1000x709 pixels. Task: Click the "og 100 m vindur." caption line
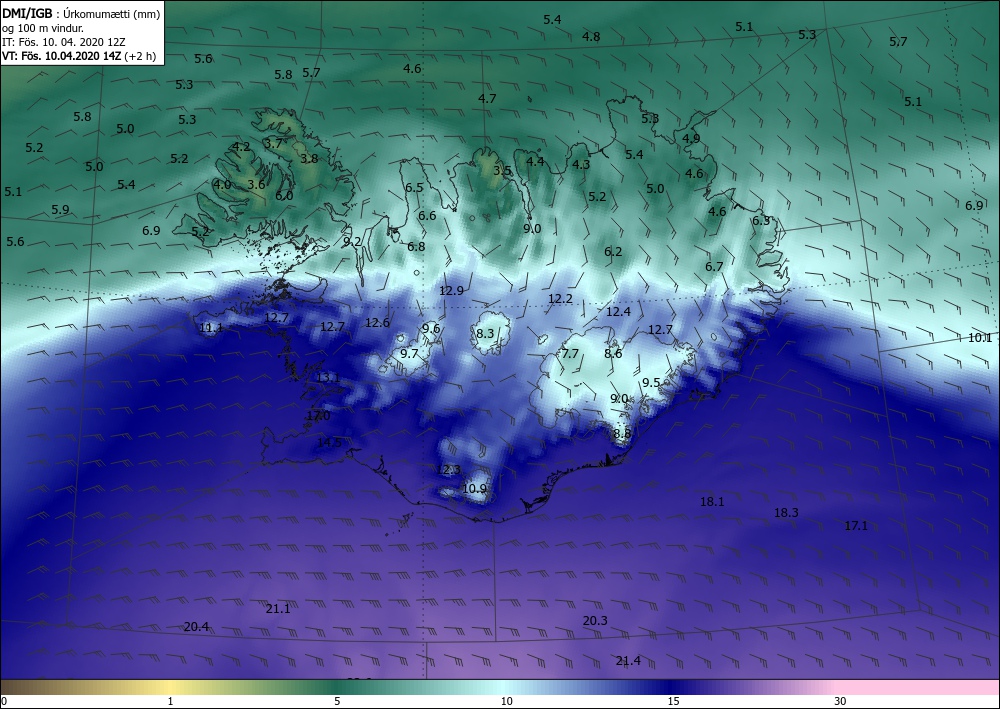tap(43, 28)
